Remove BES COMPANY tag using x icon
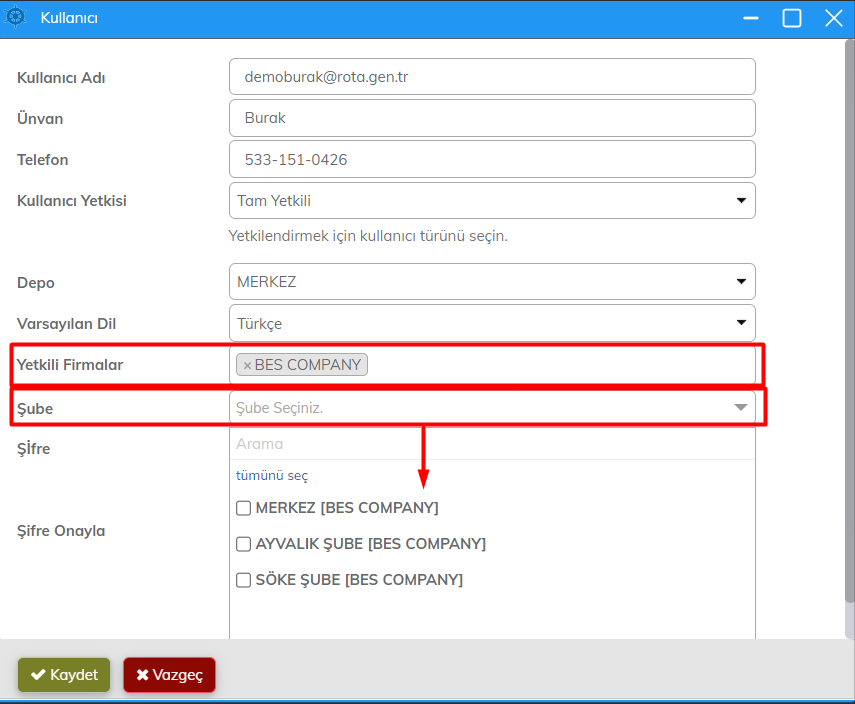855x704 pixels. pos(247,366)
